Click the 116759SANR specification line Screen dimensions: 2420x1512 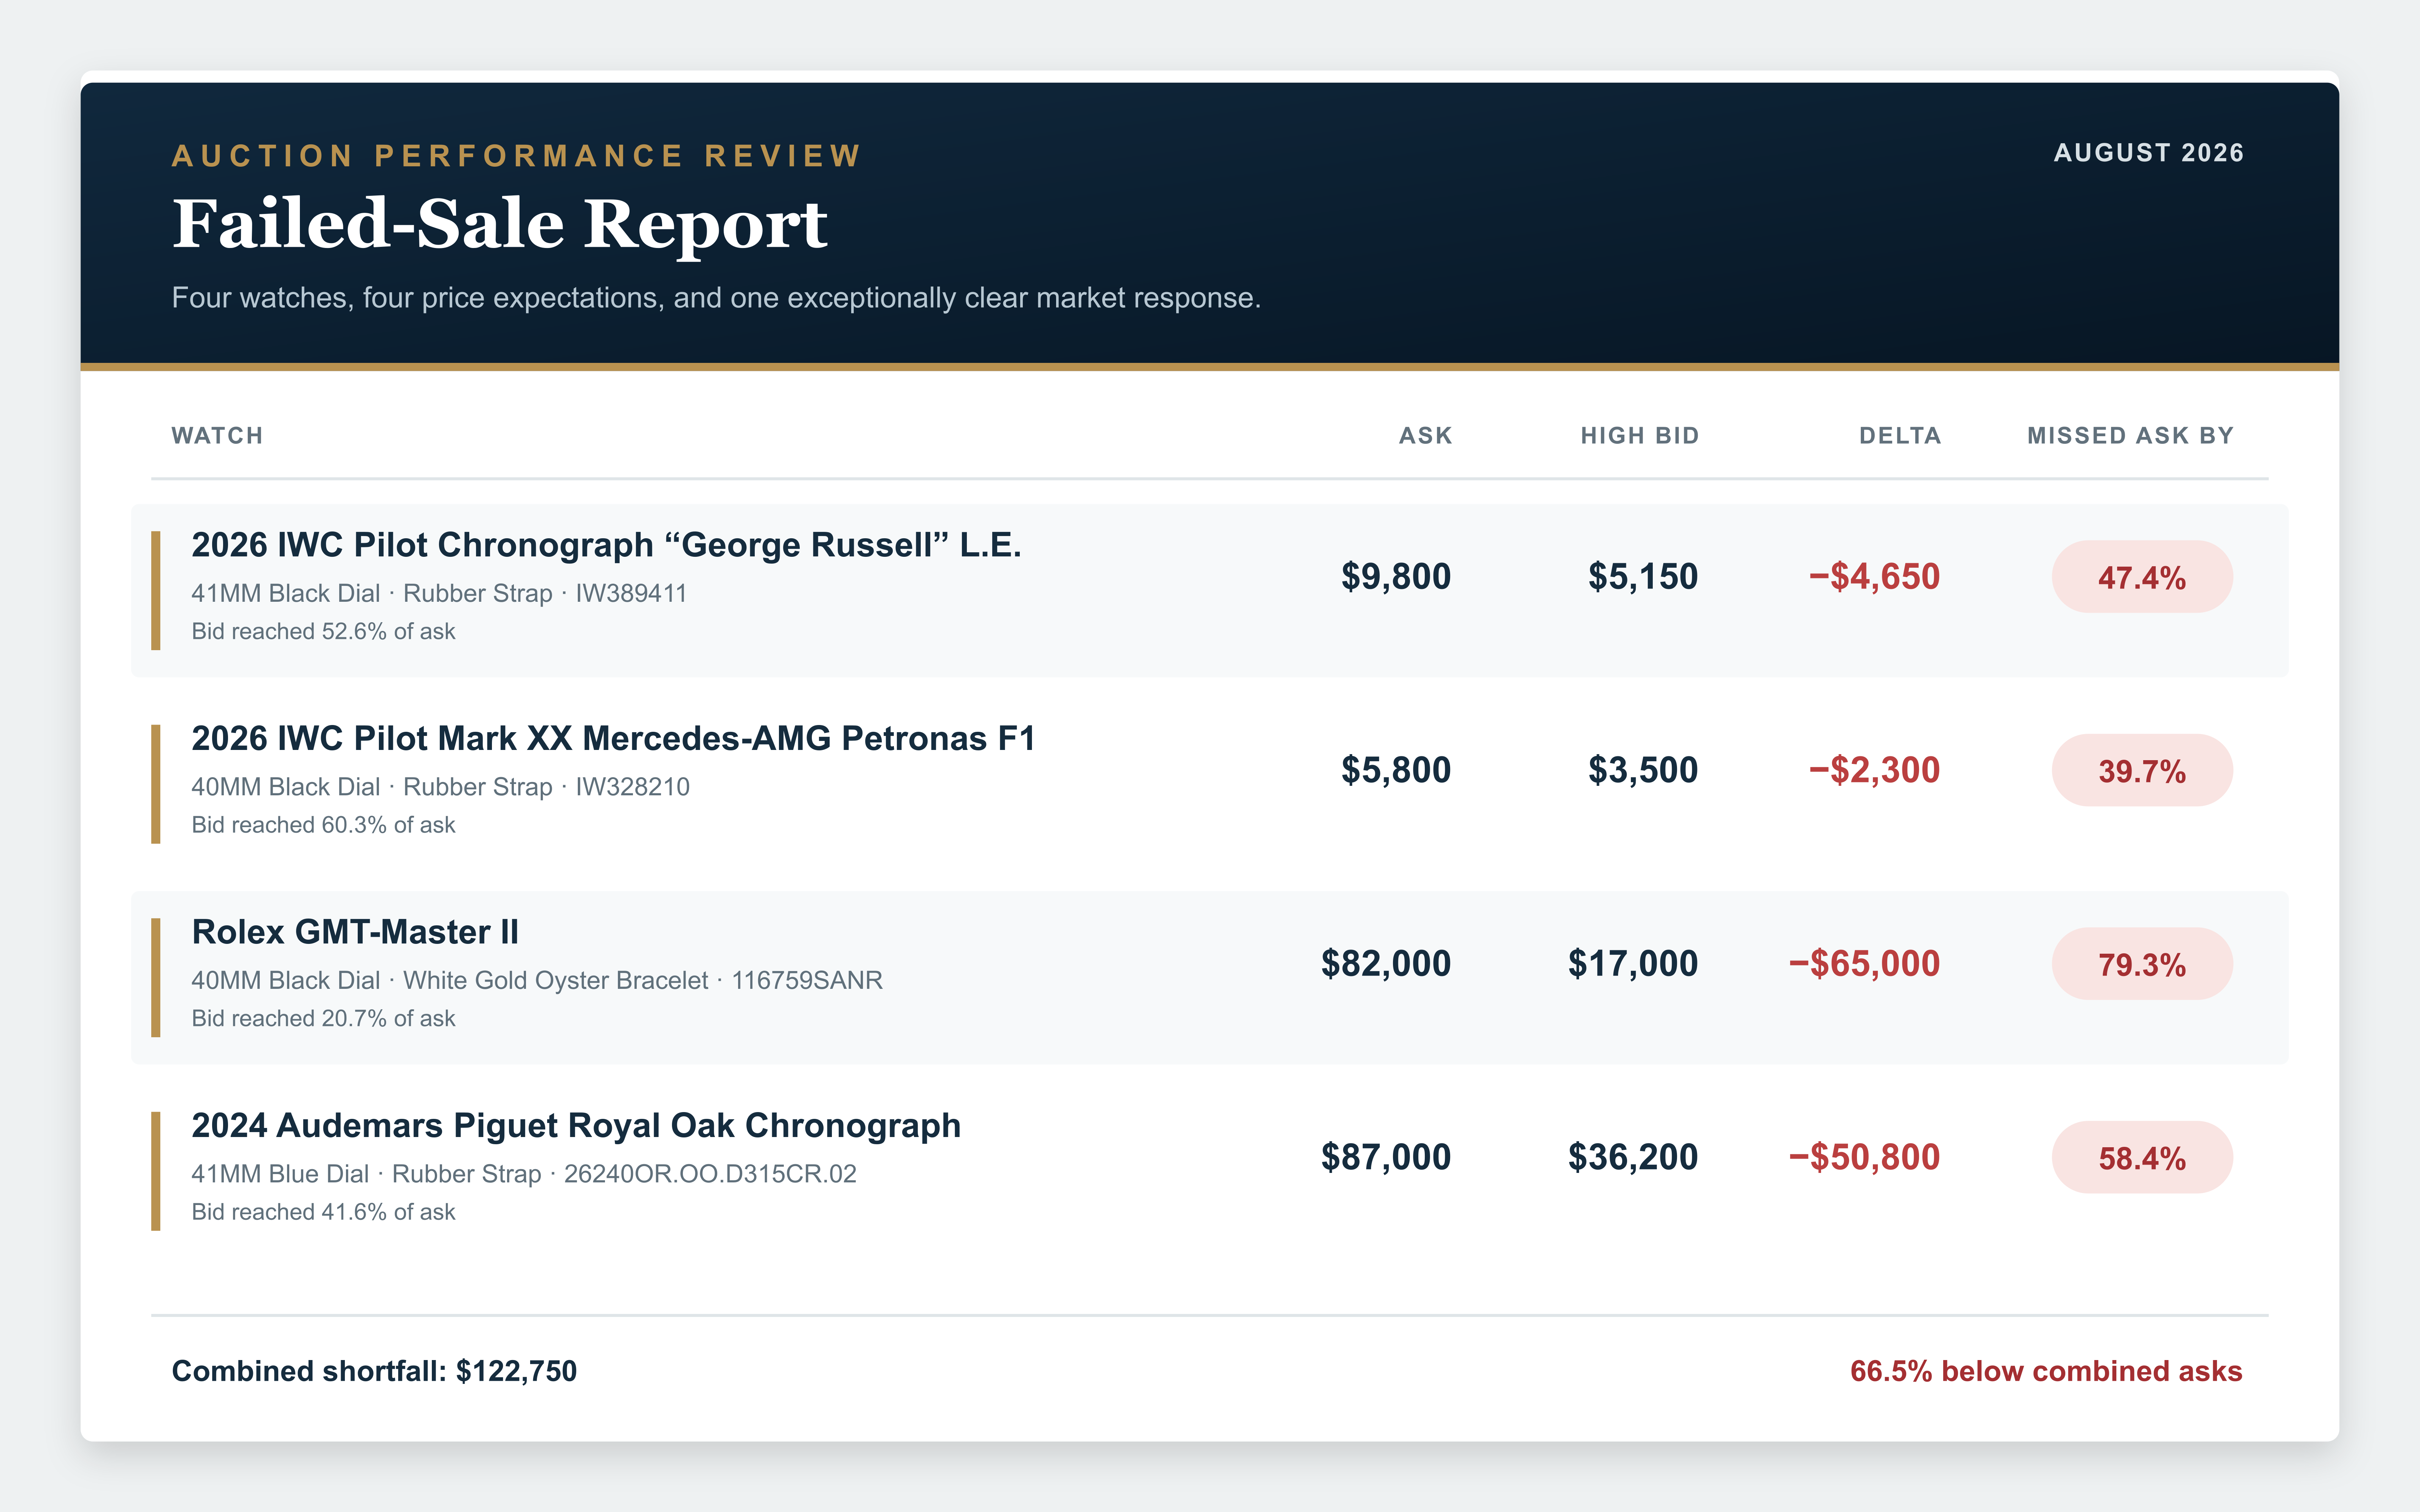tap(537, 980)
